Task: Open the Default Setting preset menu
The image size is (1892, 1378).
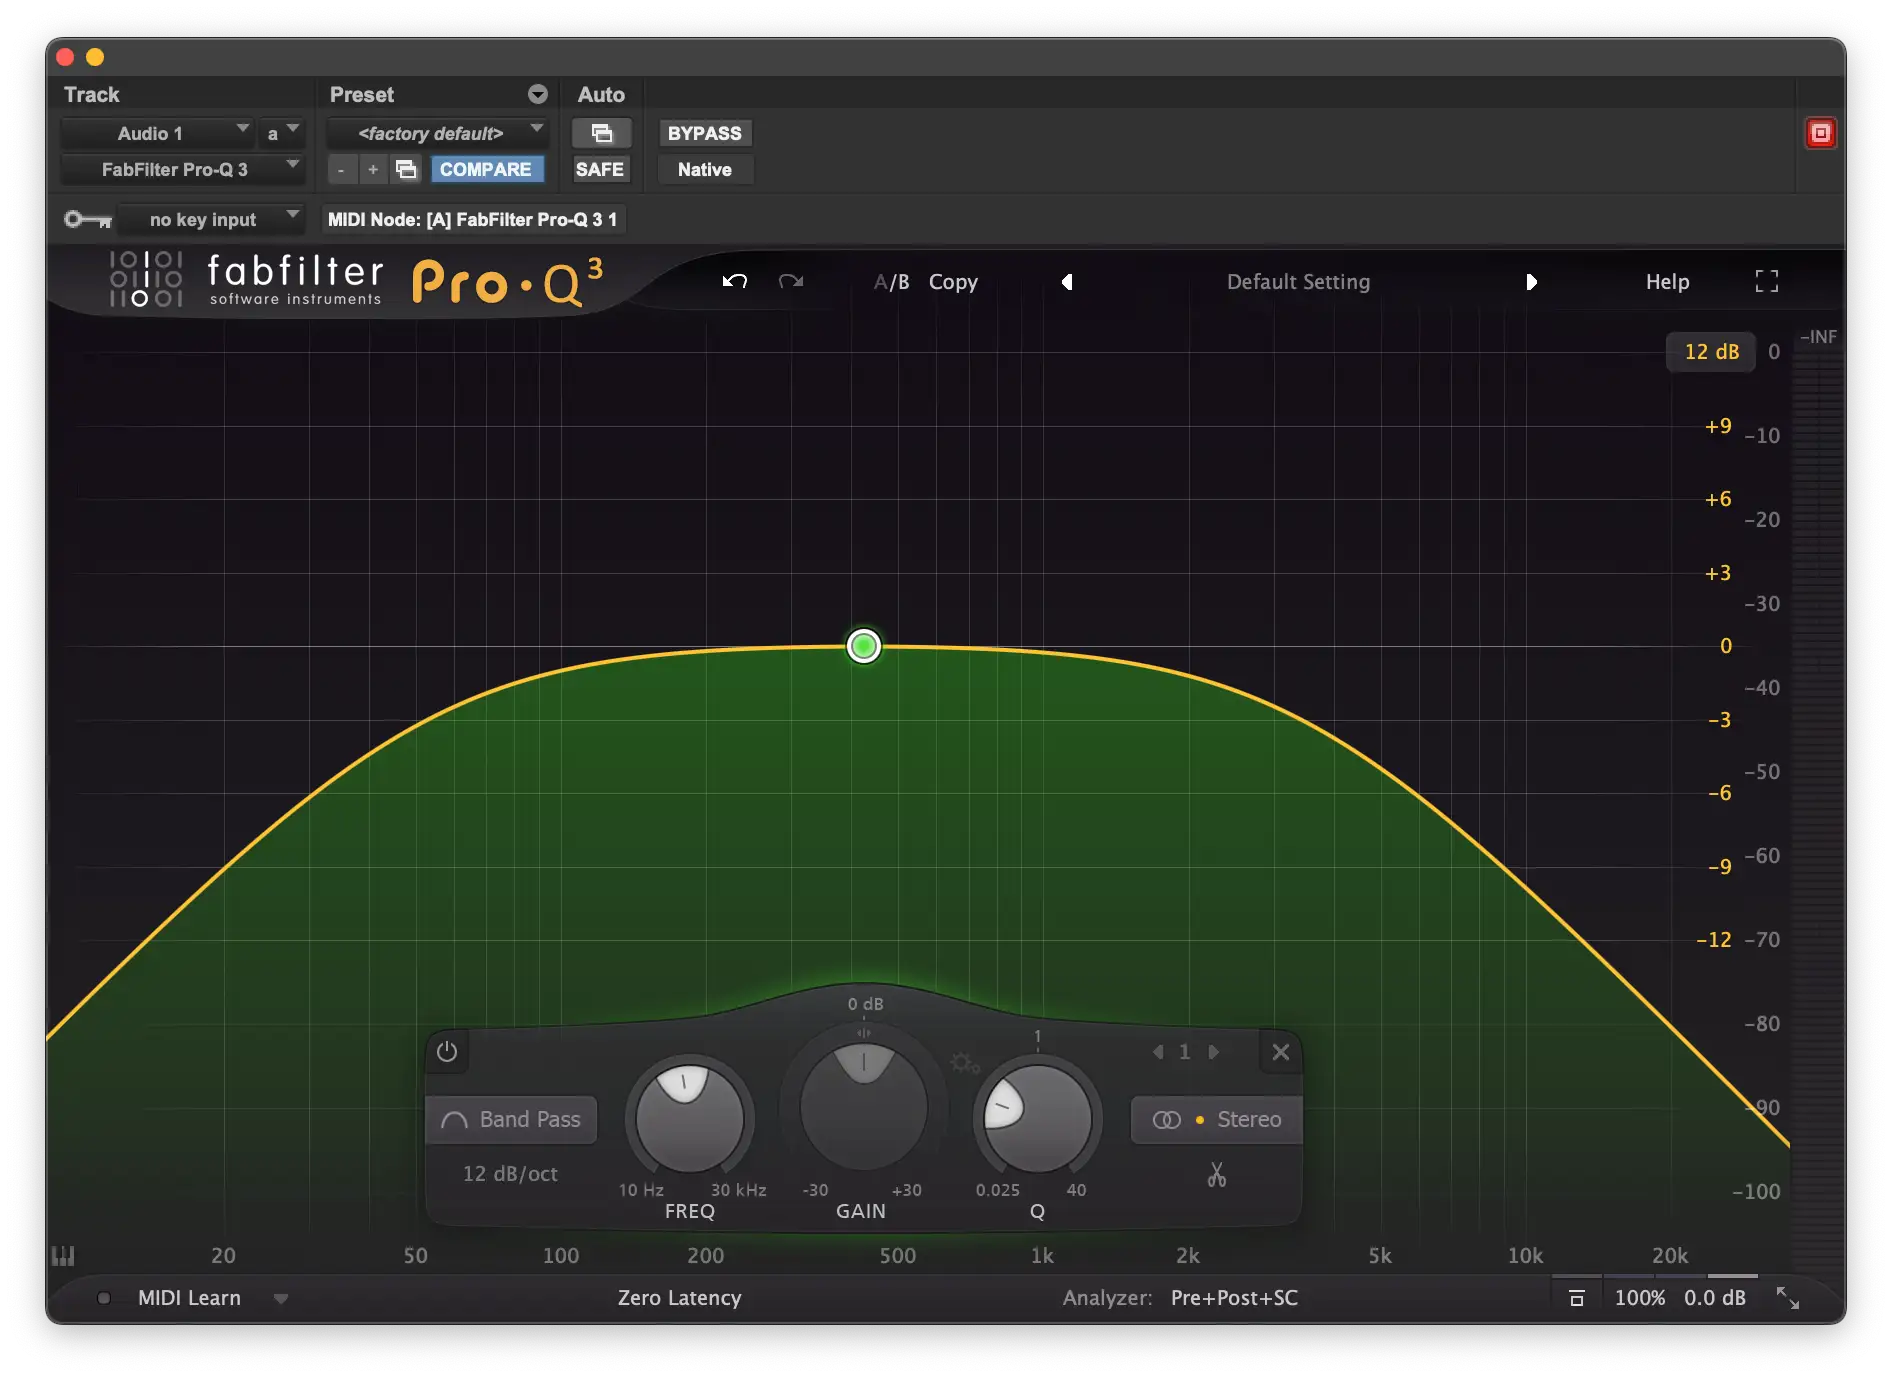Action: click(1298, 282)
